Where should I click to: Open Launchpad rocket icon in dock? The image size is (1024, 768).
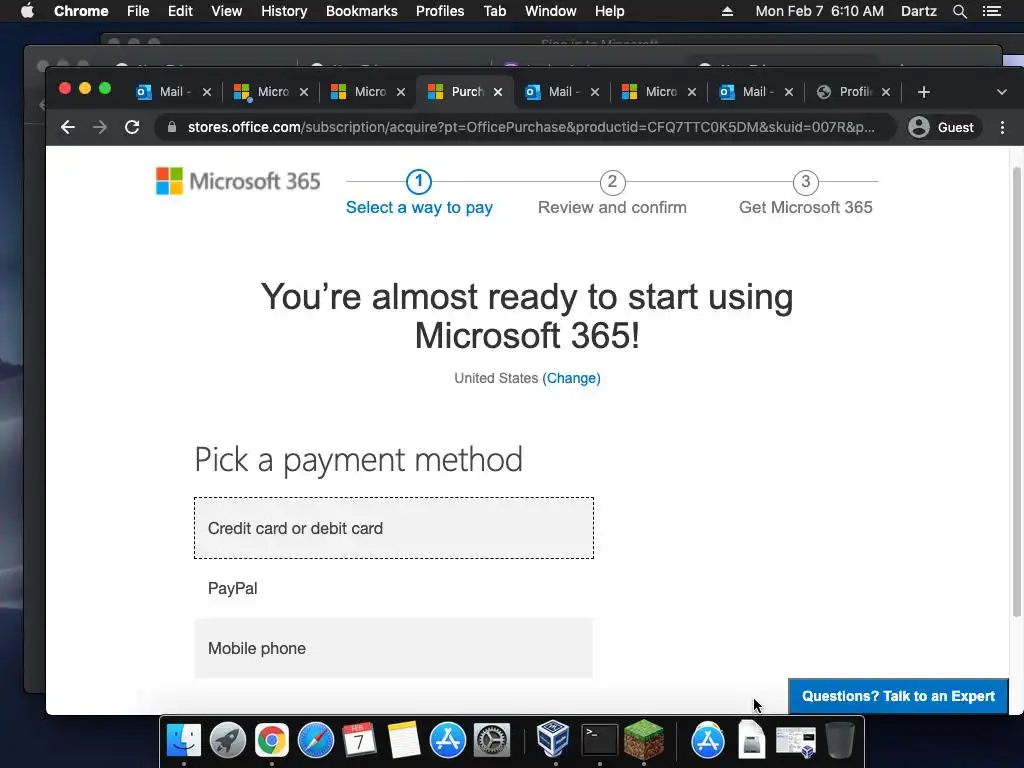click(227, 741)
